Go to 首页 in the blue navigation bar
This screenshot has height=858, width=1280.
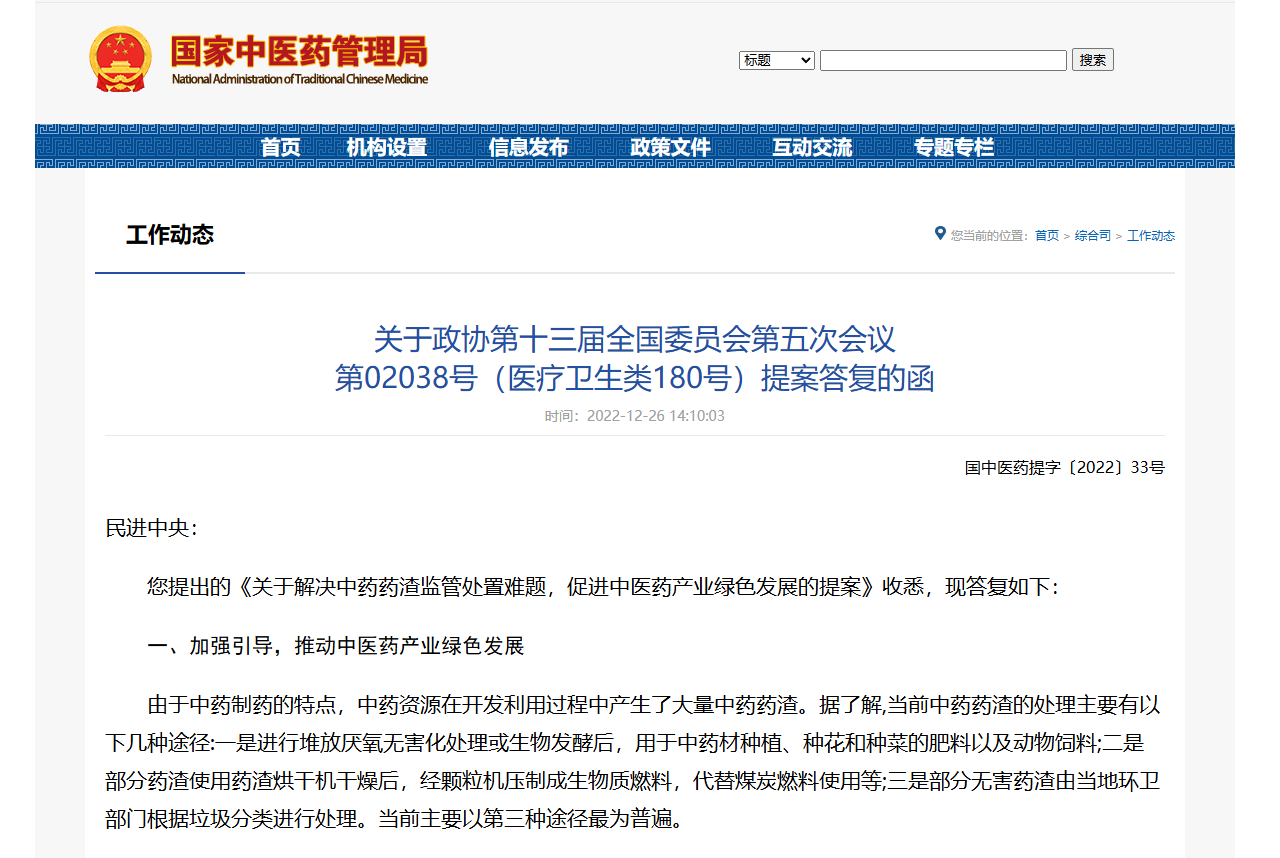click(x=280, y=148)
